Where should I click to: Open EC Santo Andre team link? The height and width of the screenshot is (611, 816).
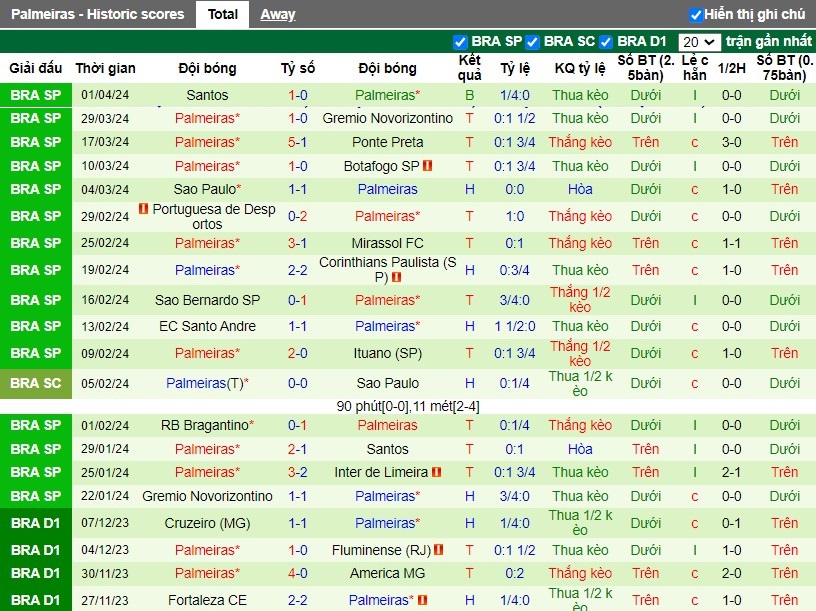(207, 326)
